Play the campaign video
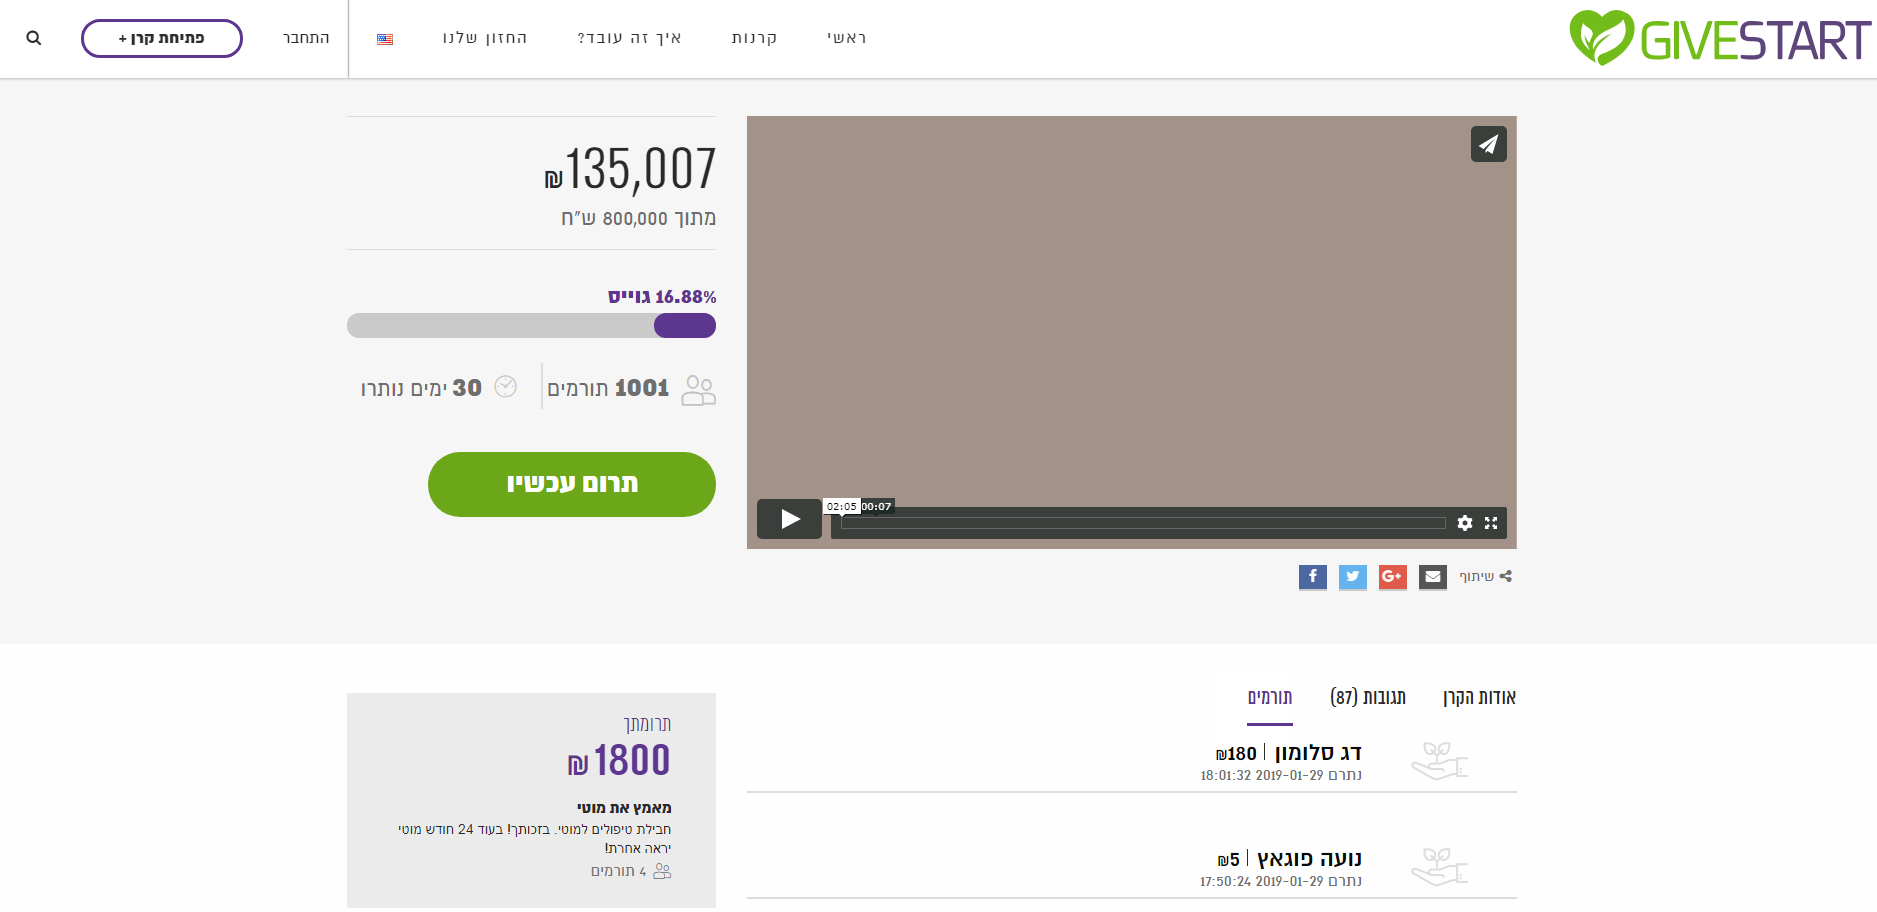Viewport: 1877px width, 912px height. (x=789, y=519)
